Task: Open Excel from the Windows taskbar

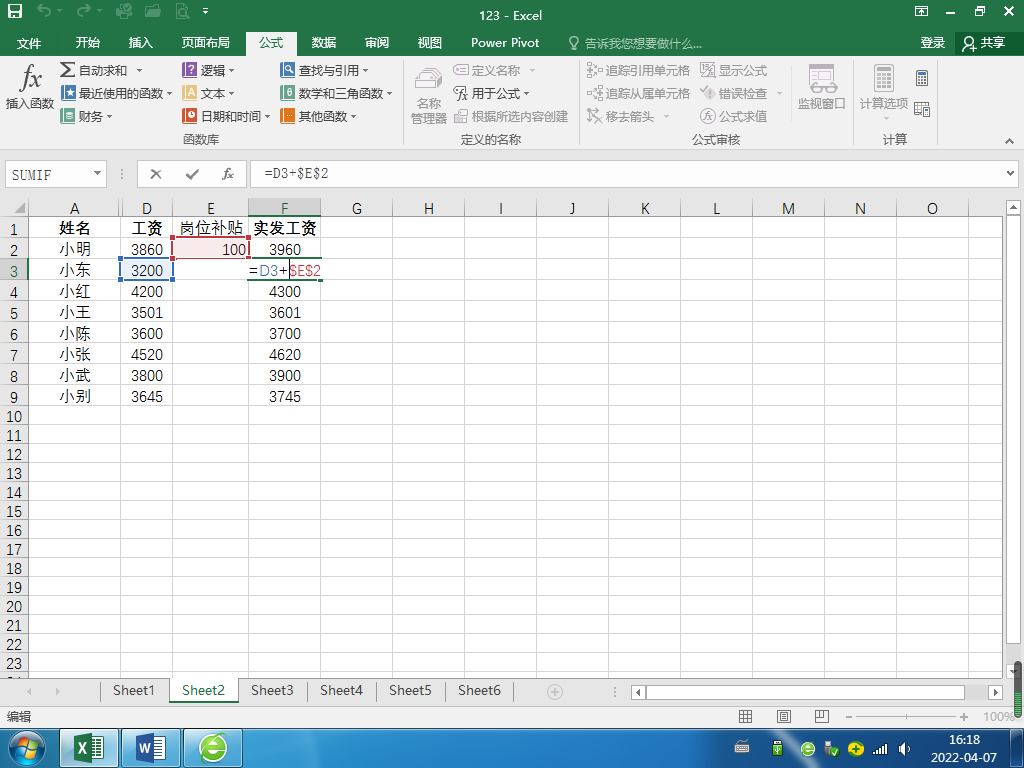Action: (x=89, y=748)
